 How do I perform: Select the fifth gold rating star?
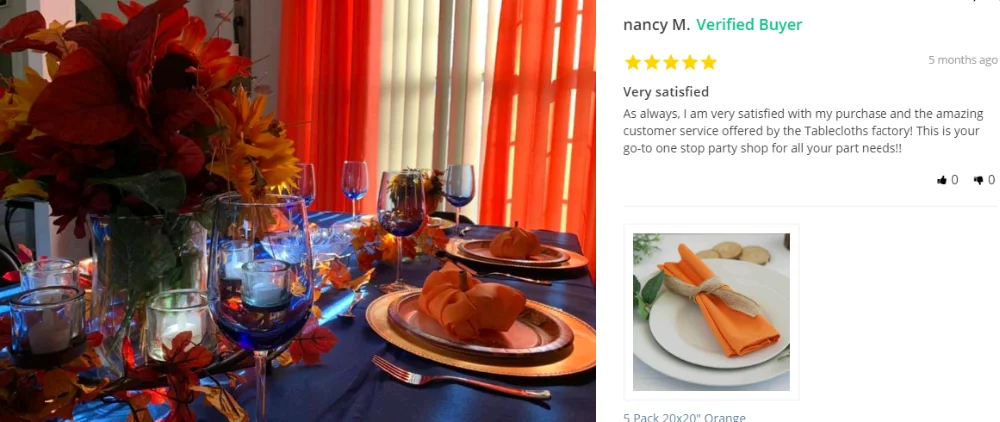click(709, 62)
